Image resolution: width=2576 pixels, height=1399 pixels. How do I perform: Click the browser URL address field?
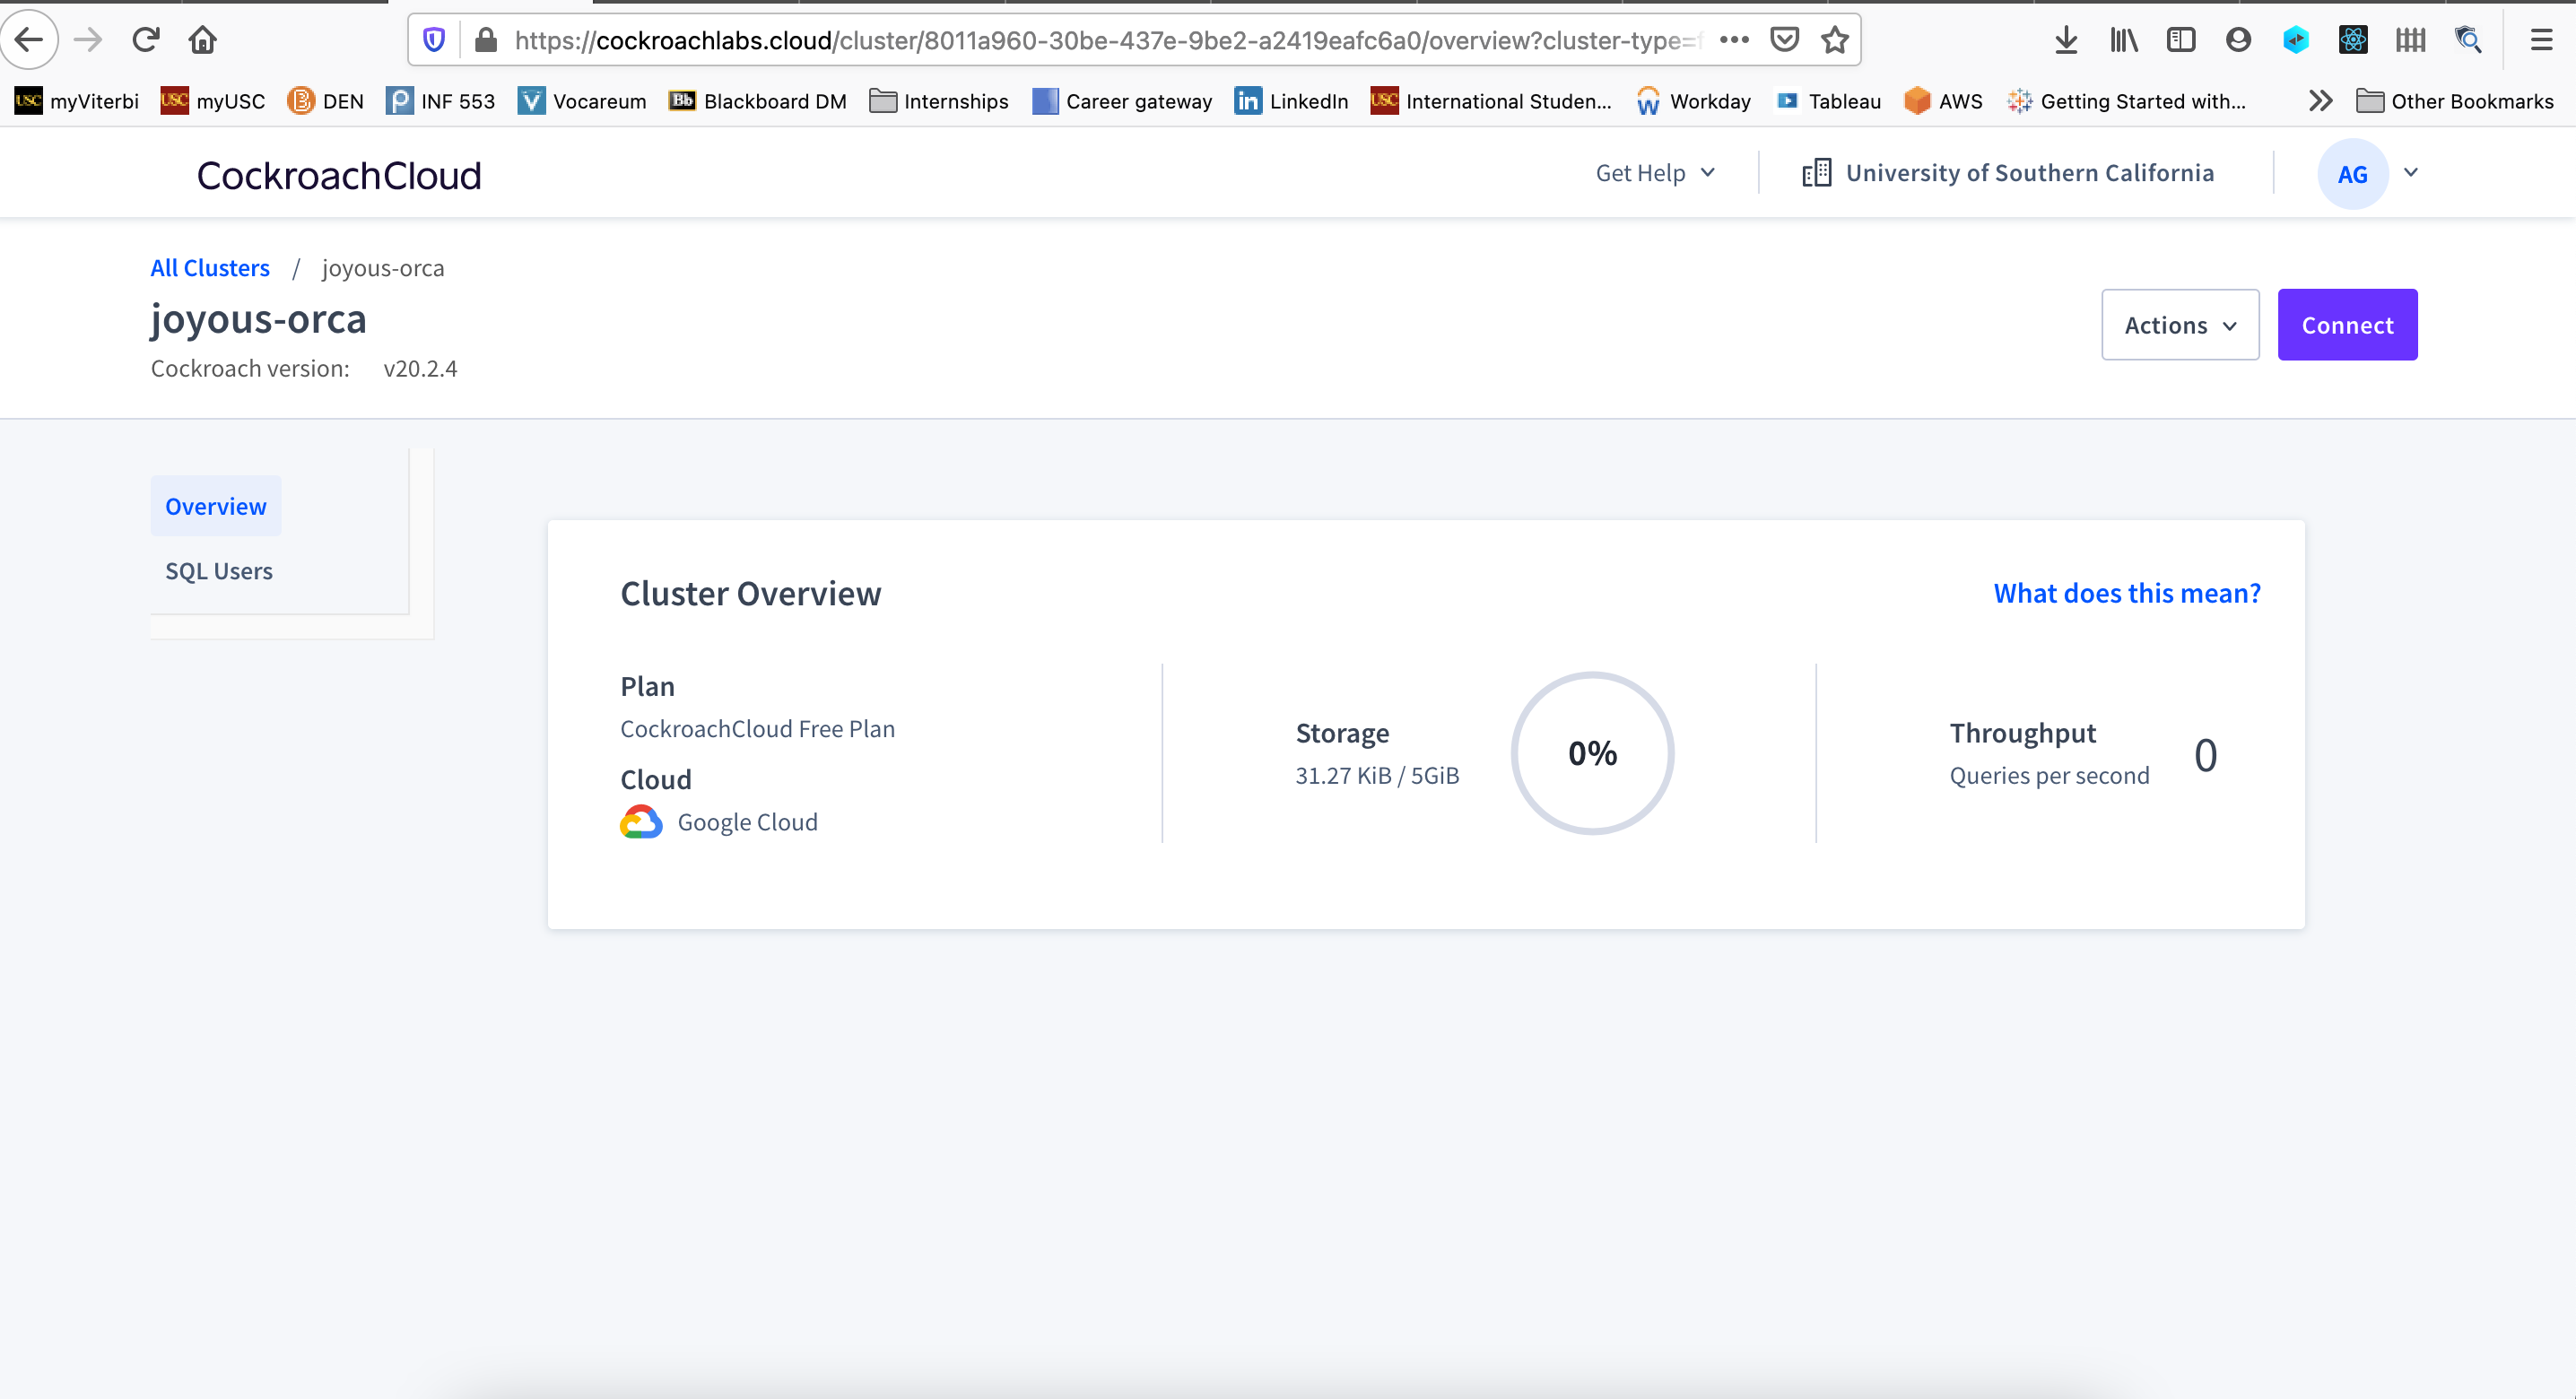click(1100, 40)
